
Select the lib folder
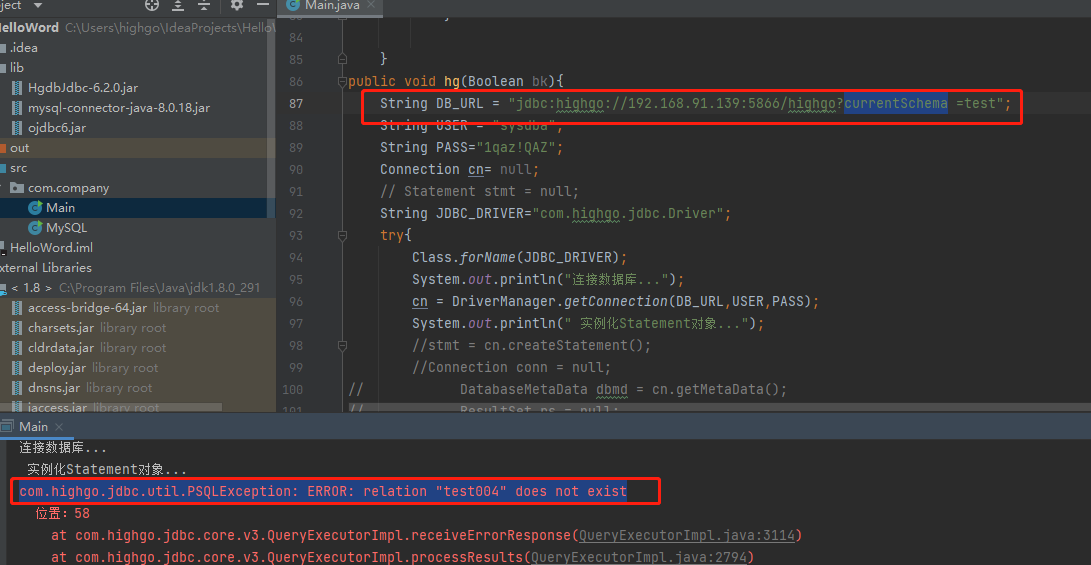tap(17, 67)
